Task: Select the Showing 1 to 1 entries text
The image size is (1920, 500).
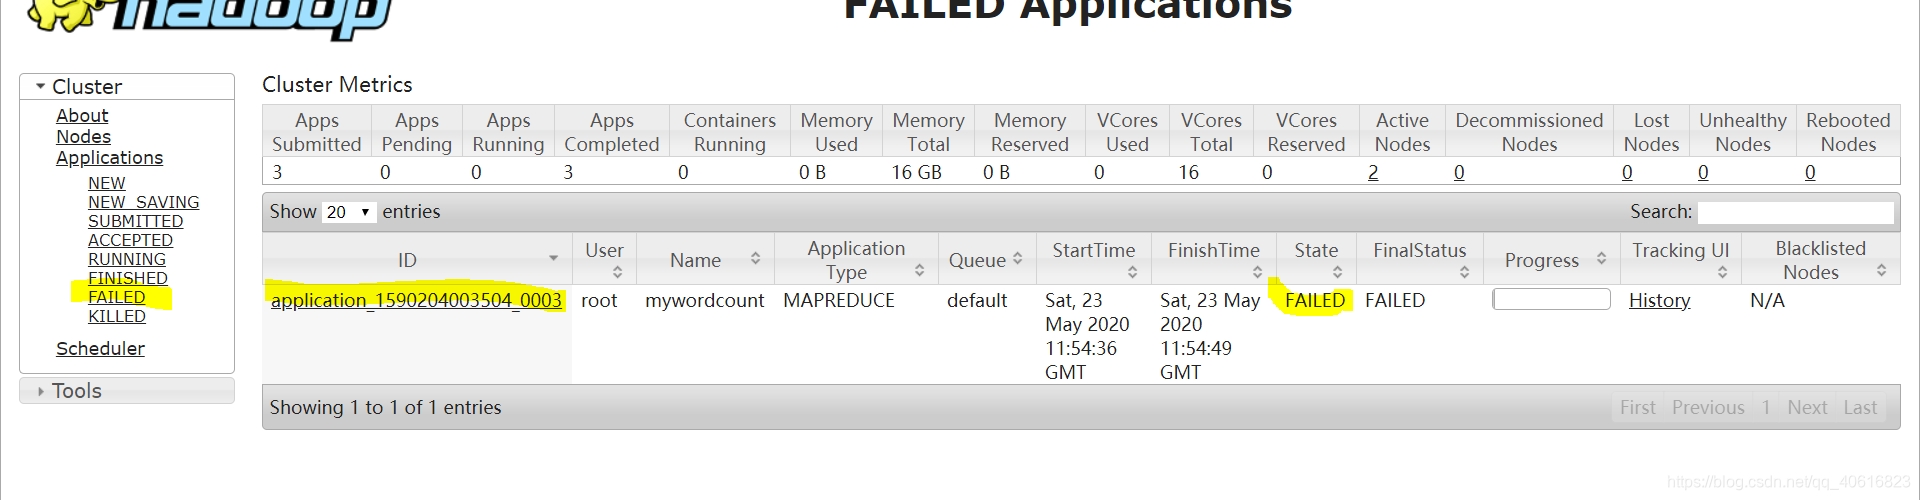Action: tap(385, 408)
